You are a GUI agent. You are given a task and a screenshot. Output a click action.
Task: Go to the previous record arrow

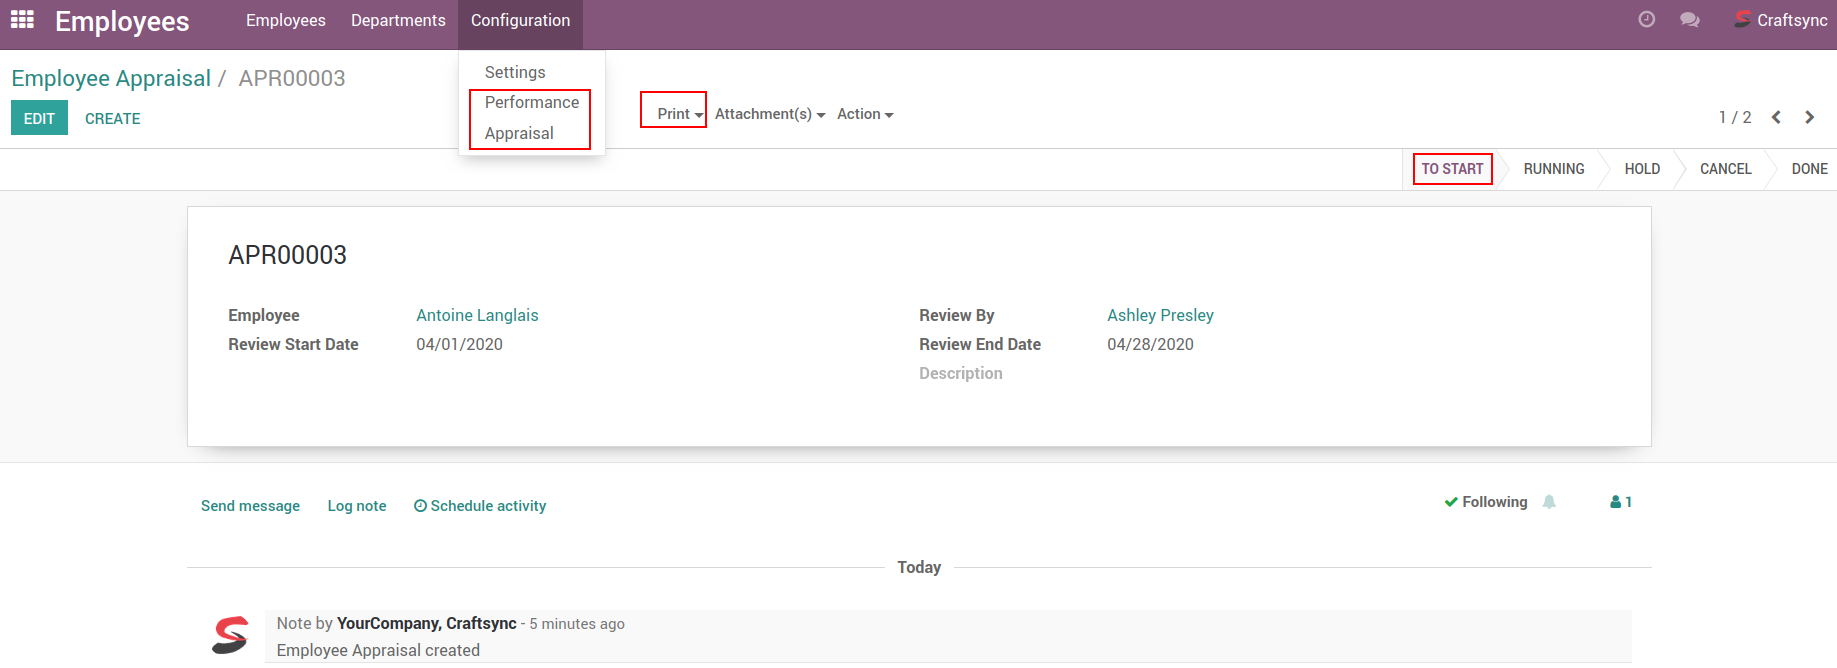[1776, 117]
